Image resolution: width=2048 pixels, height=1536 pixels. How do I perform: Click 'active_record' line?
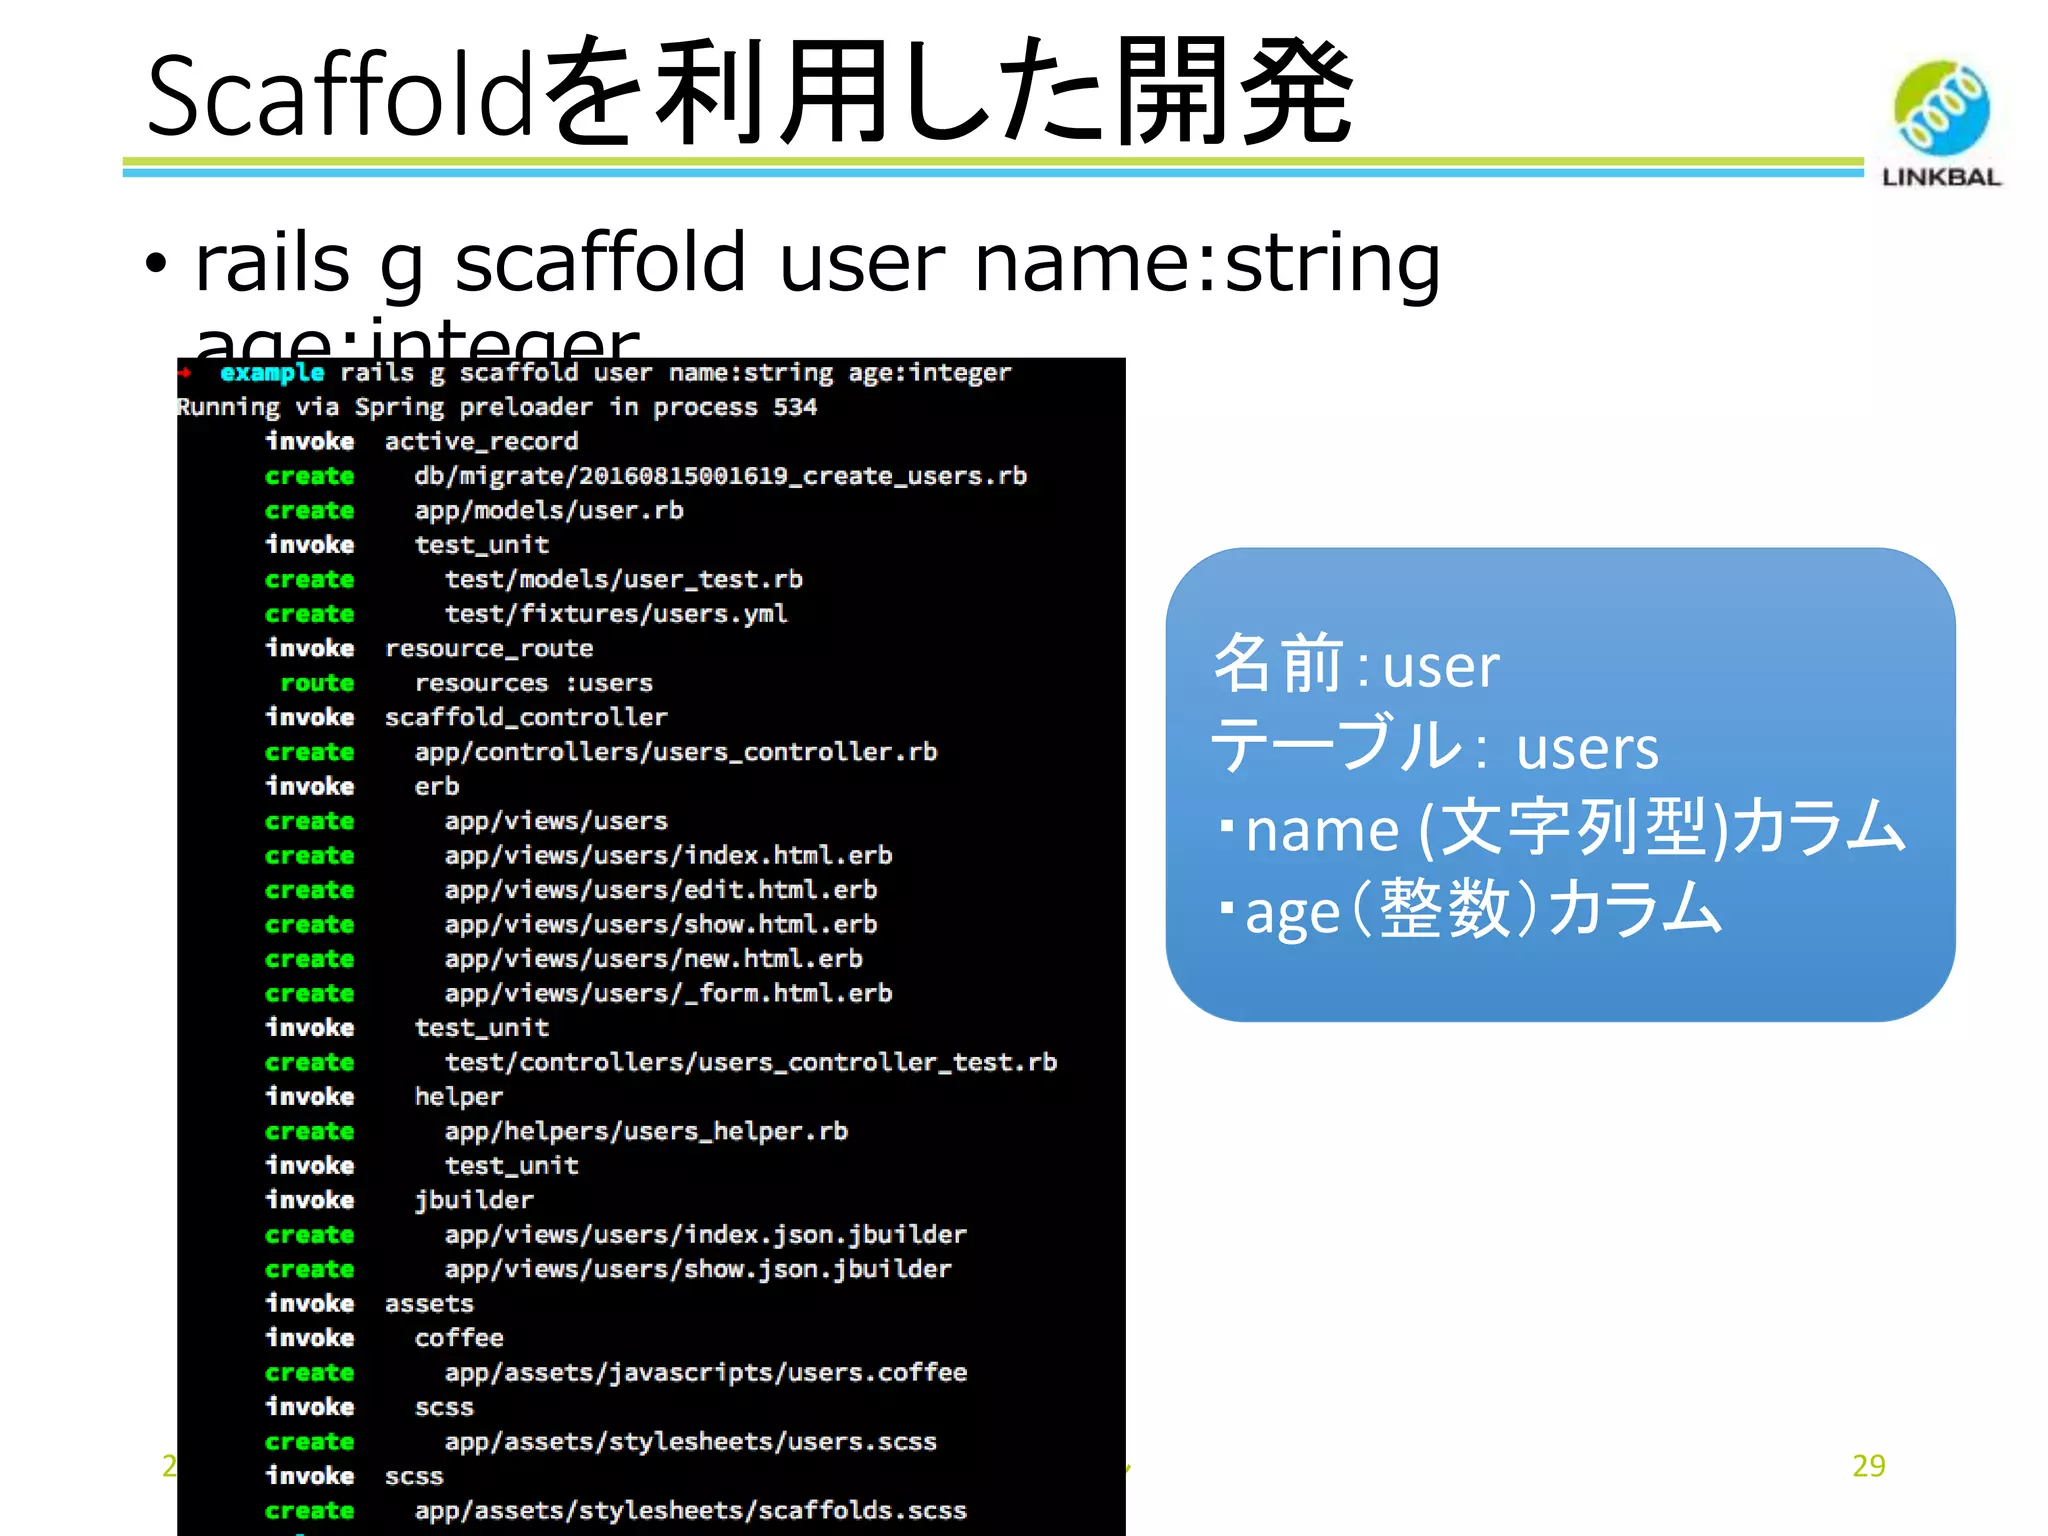481,442
